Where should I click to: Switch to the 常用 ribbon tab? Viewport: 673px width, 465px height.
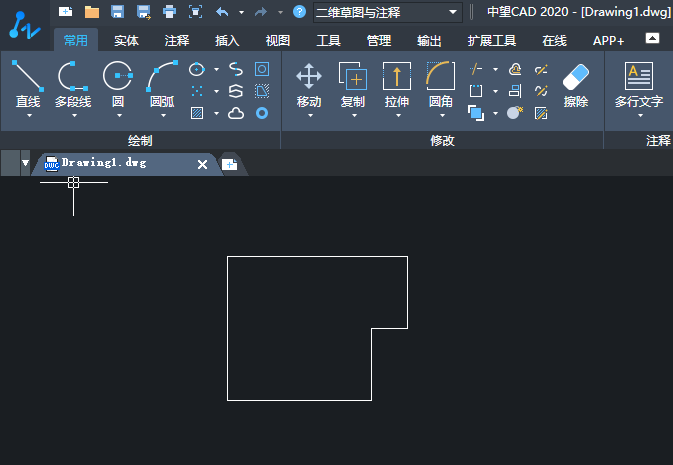point(76,40)
